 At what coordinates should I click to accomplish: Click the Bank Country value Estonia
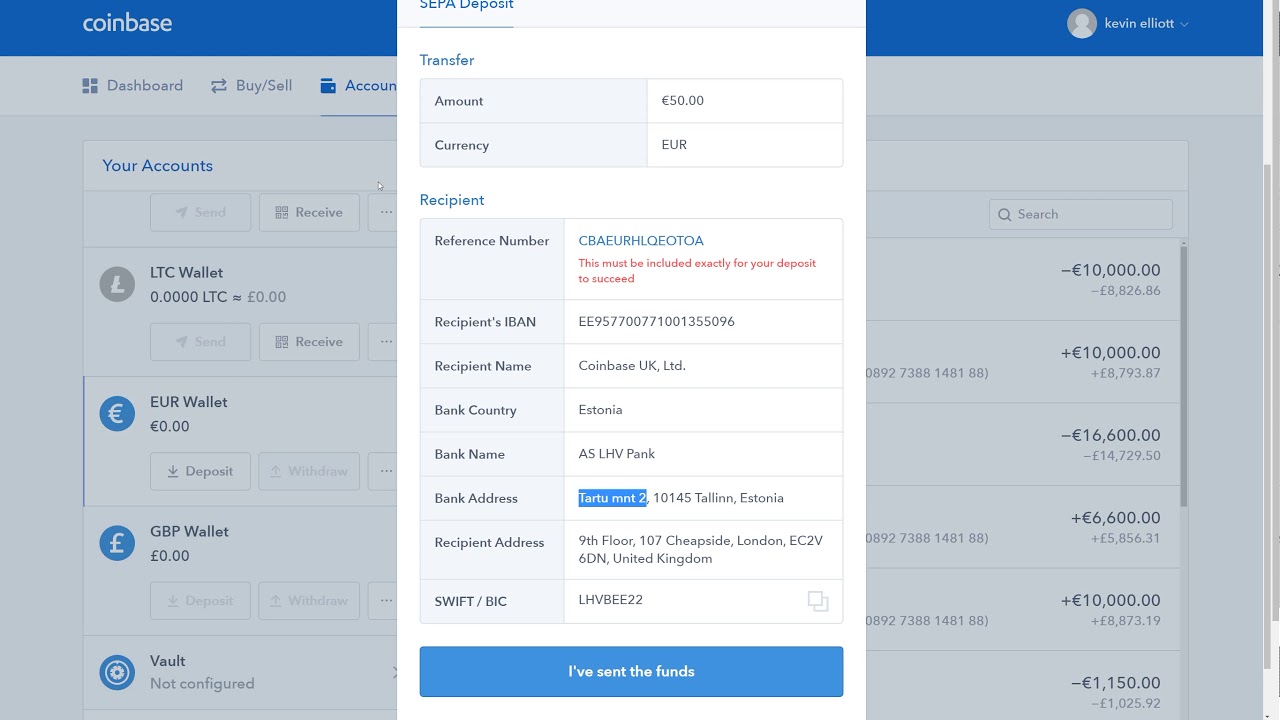[600, 410]
